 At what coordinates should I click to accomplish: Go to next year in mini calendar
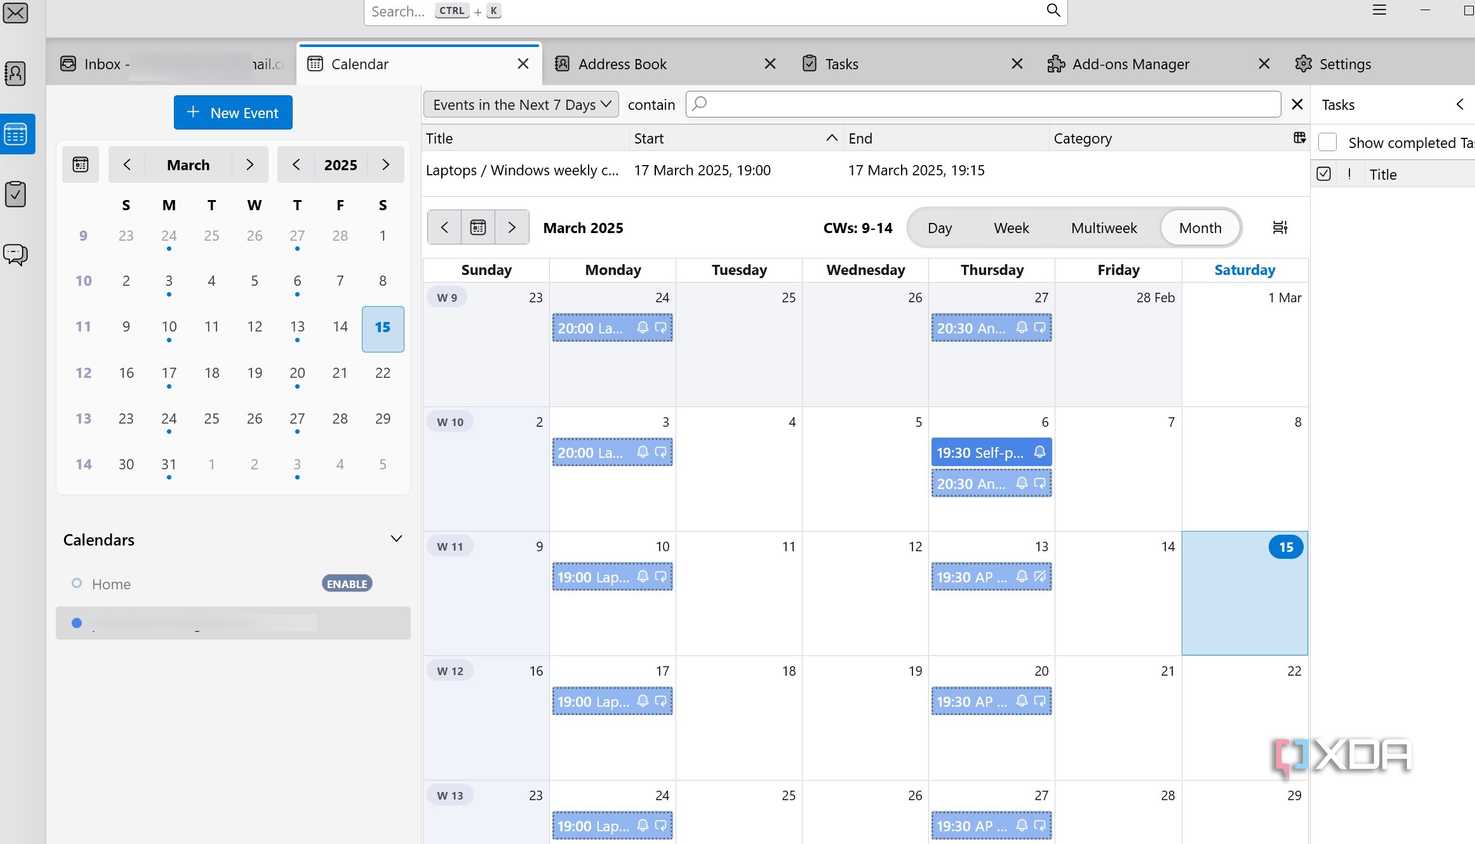386,165
